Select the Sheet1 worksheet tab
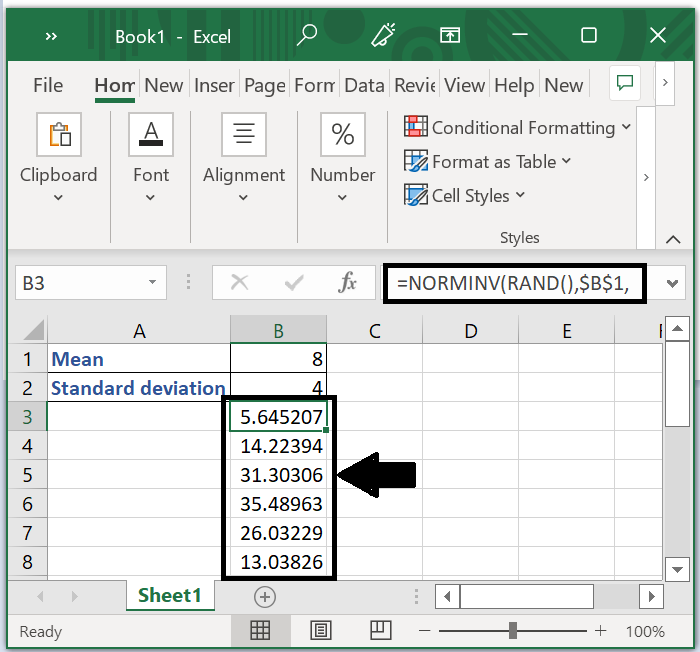This screenshot has width=700, height=652. click(x=170, y=596)
